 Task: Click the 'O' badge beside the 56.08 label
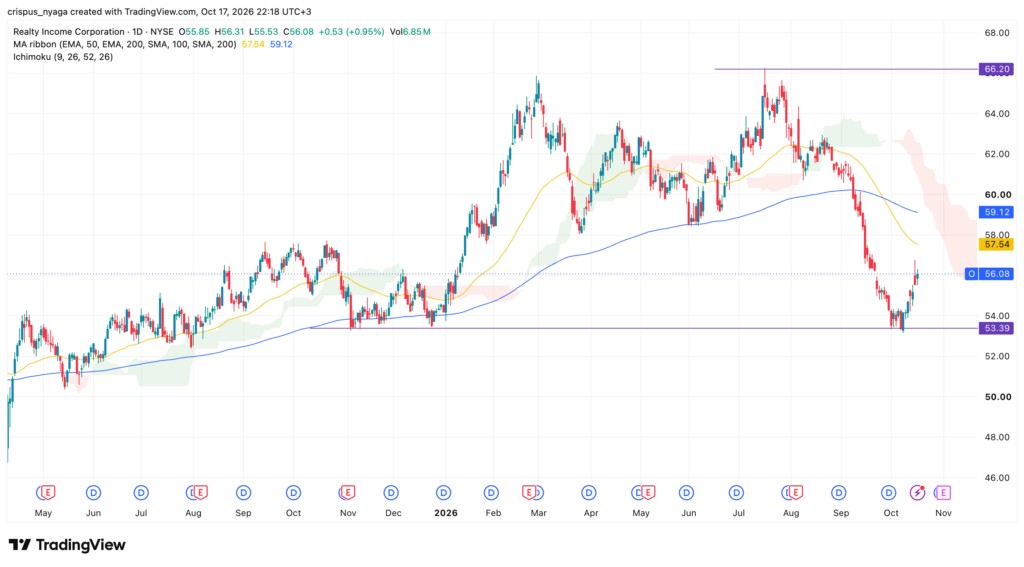click(971, 274)
